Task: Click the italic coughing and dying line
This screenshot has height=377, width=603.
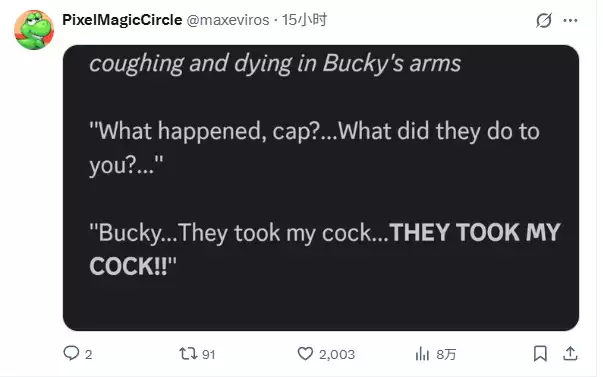Action: 275,64
